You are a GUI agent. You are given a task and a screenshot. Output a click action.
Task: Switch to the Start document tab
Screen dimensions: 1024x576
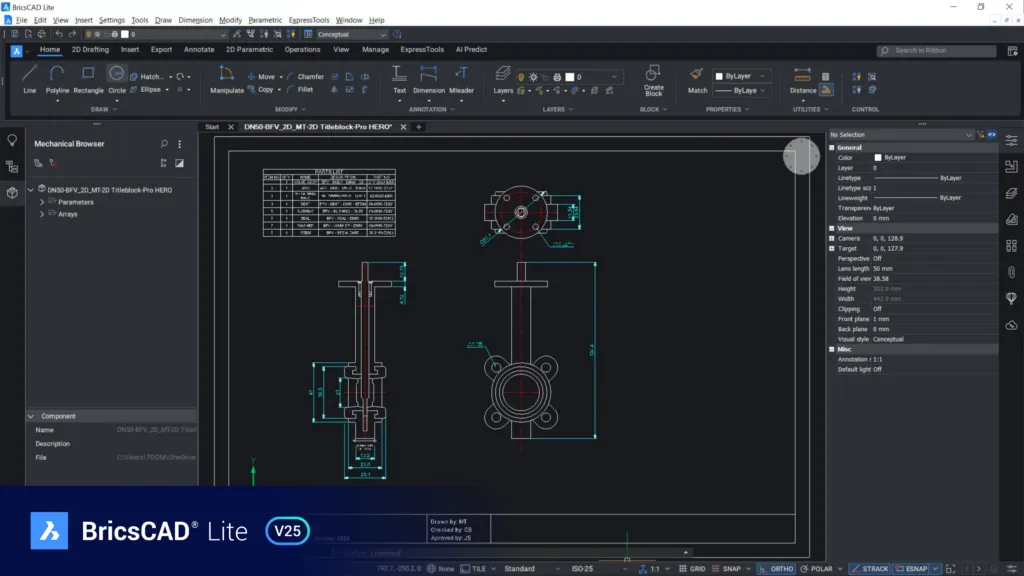pos(212,127)
